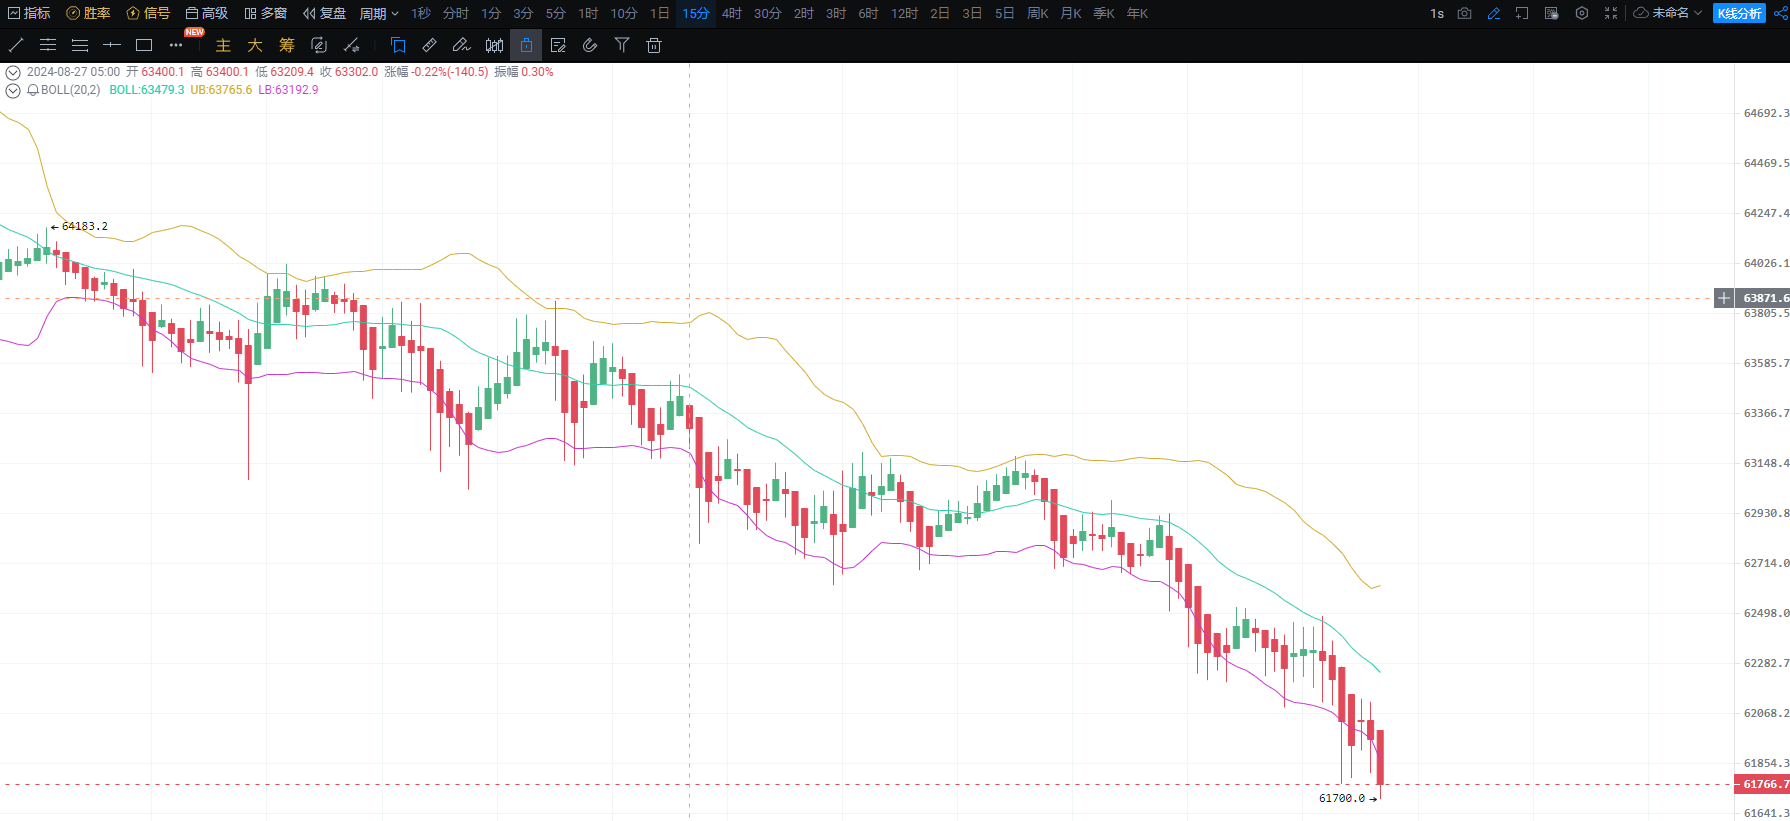Select the rectangle drawing tool
The width and height of the screenshot is (1790, 821).
[x=144, y=45]
